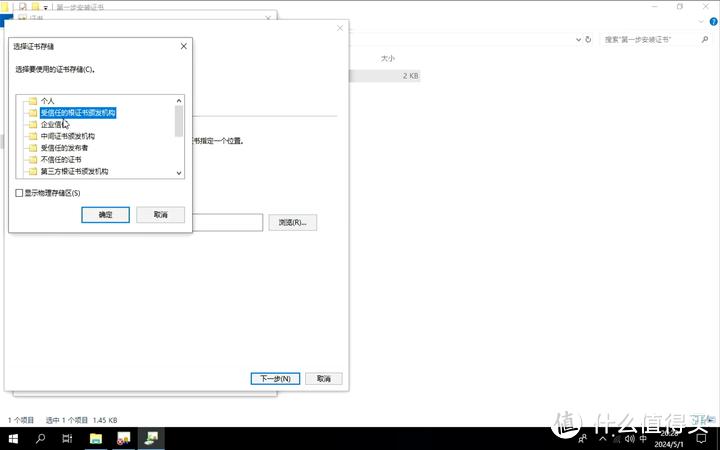
Task: Cancel the certificate import wizard
Action: [x=324, y=379]
